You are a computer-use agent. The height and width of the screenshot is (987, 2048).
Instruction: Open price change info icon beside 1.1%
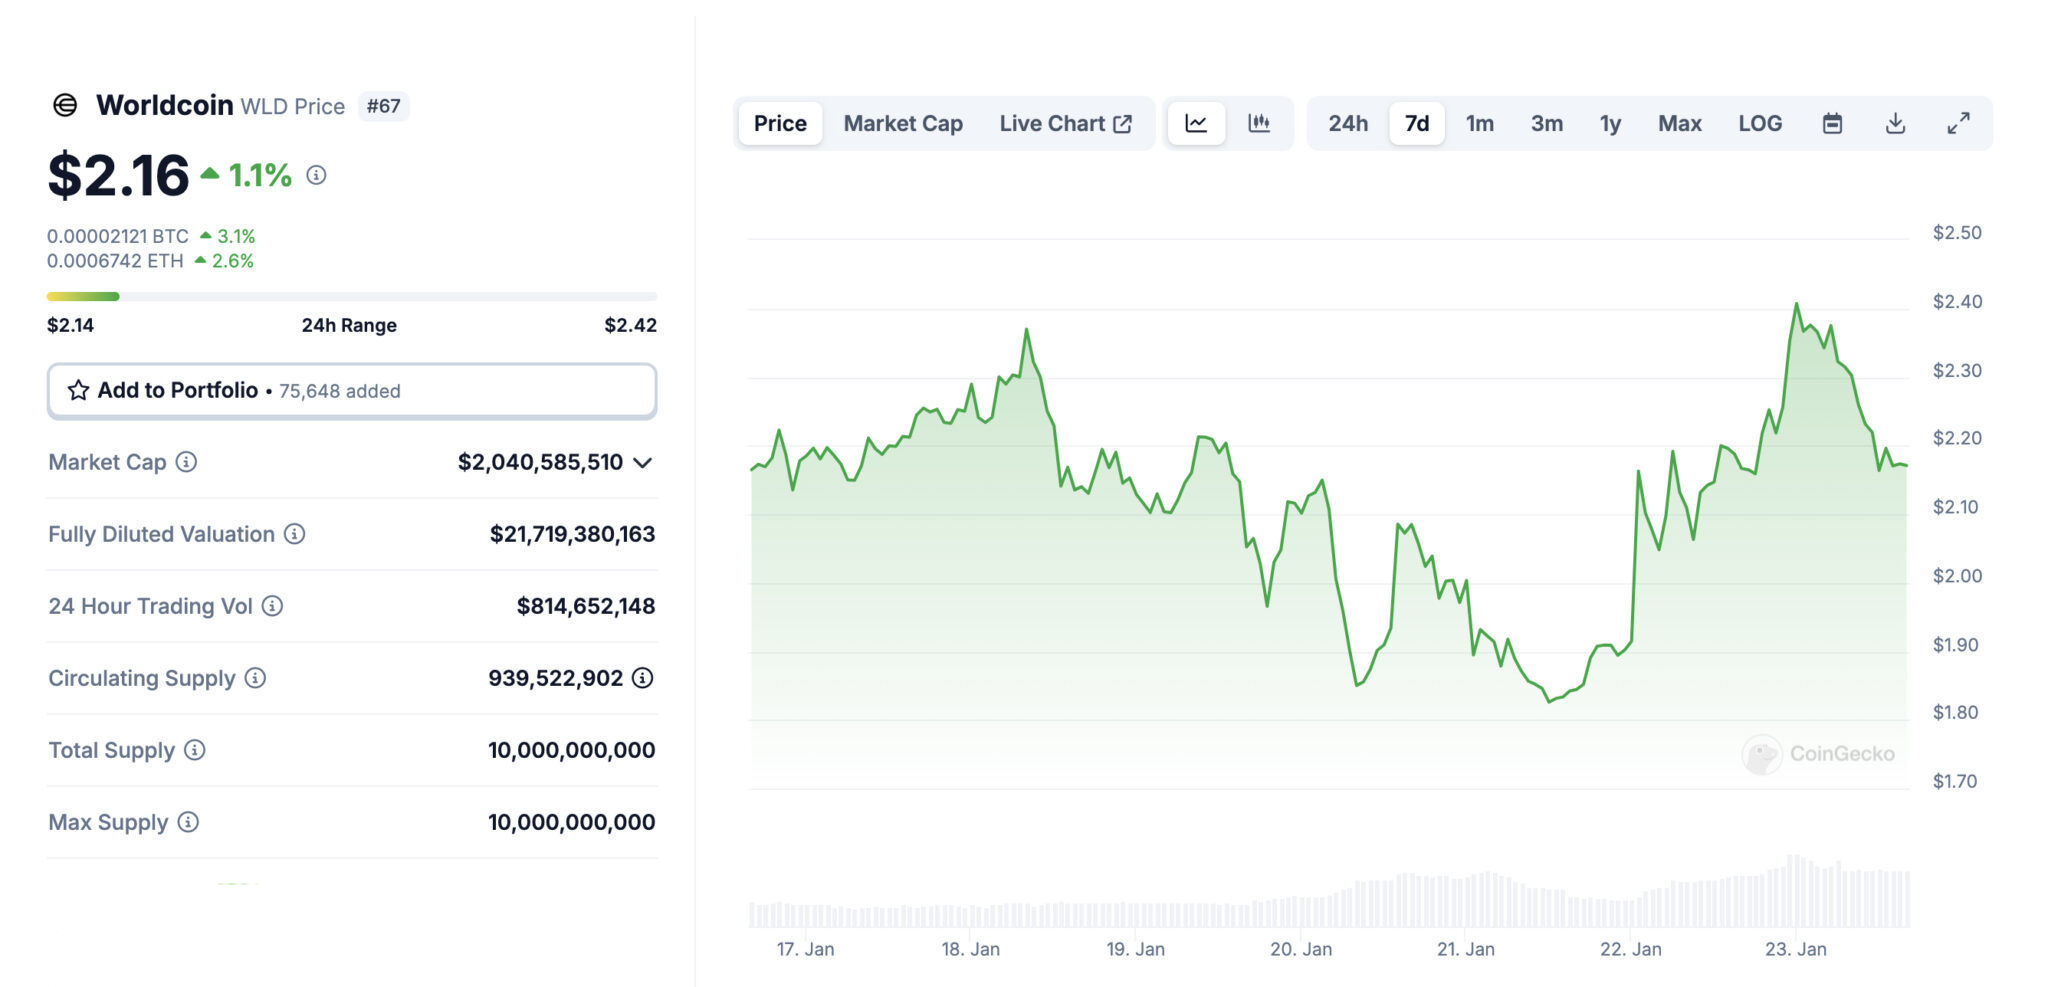pyautogui.click(x=316, y=175)
